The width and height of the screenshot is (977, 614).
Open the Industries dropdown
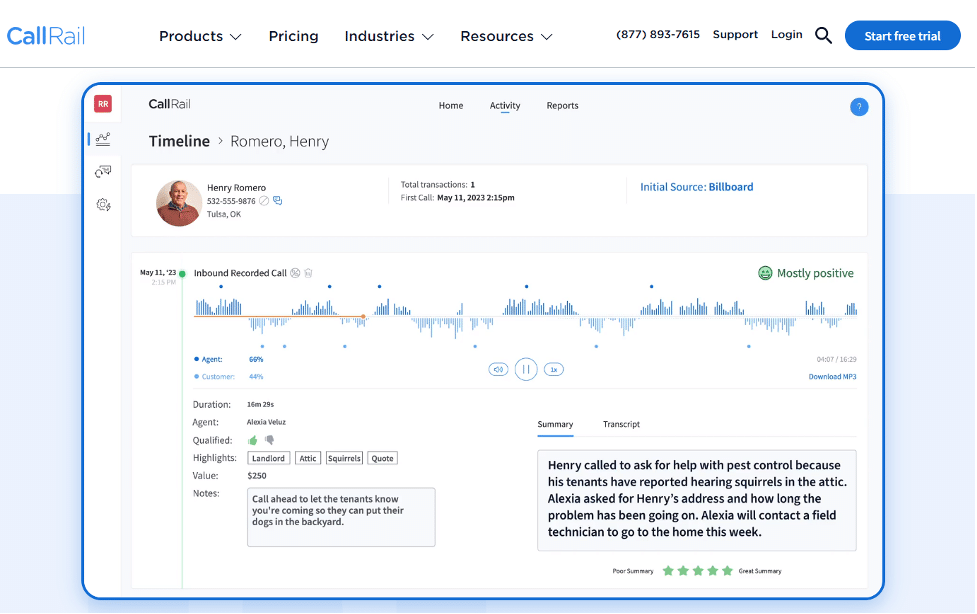388,36
